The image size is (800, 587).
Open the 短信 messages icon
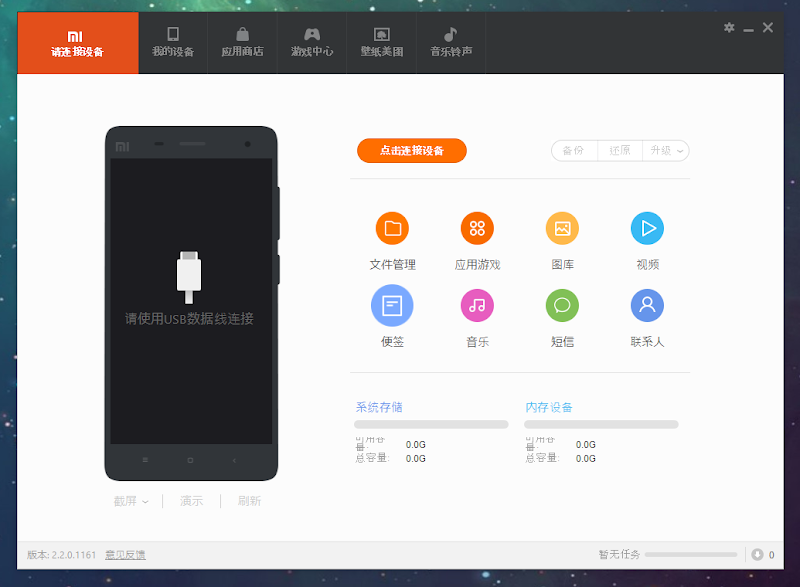tap(562, 305)
